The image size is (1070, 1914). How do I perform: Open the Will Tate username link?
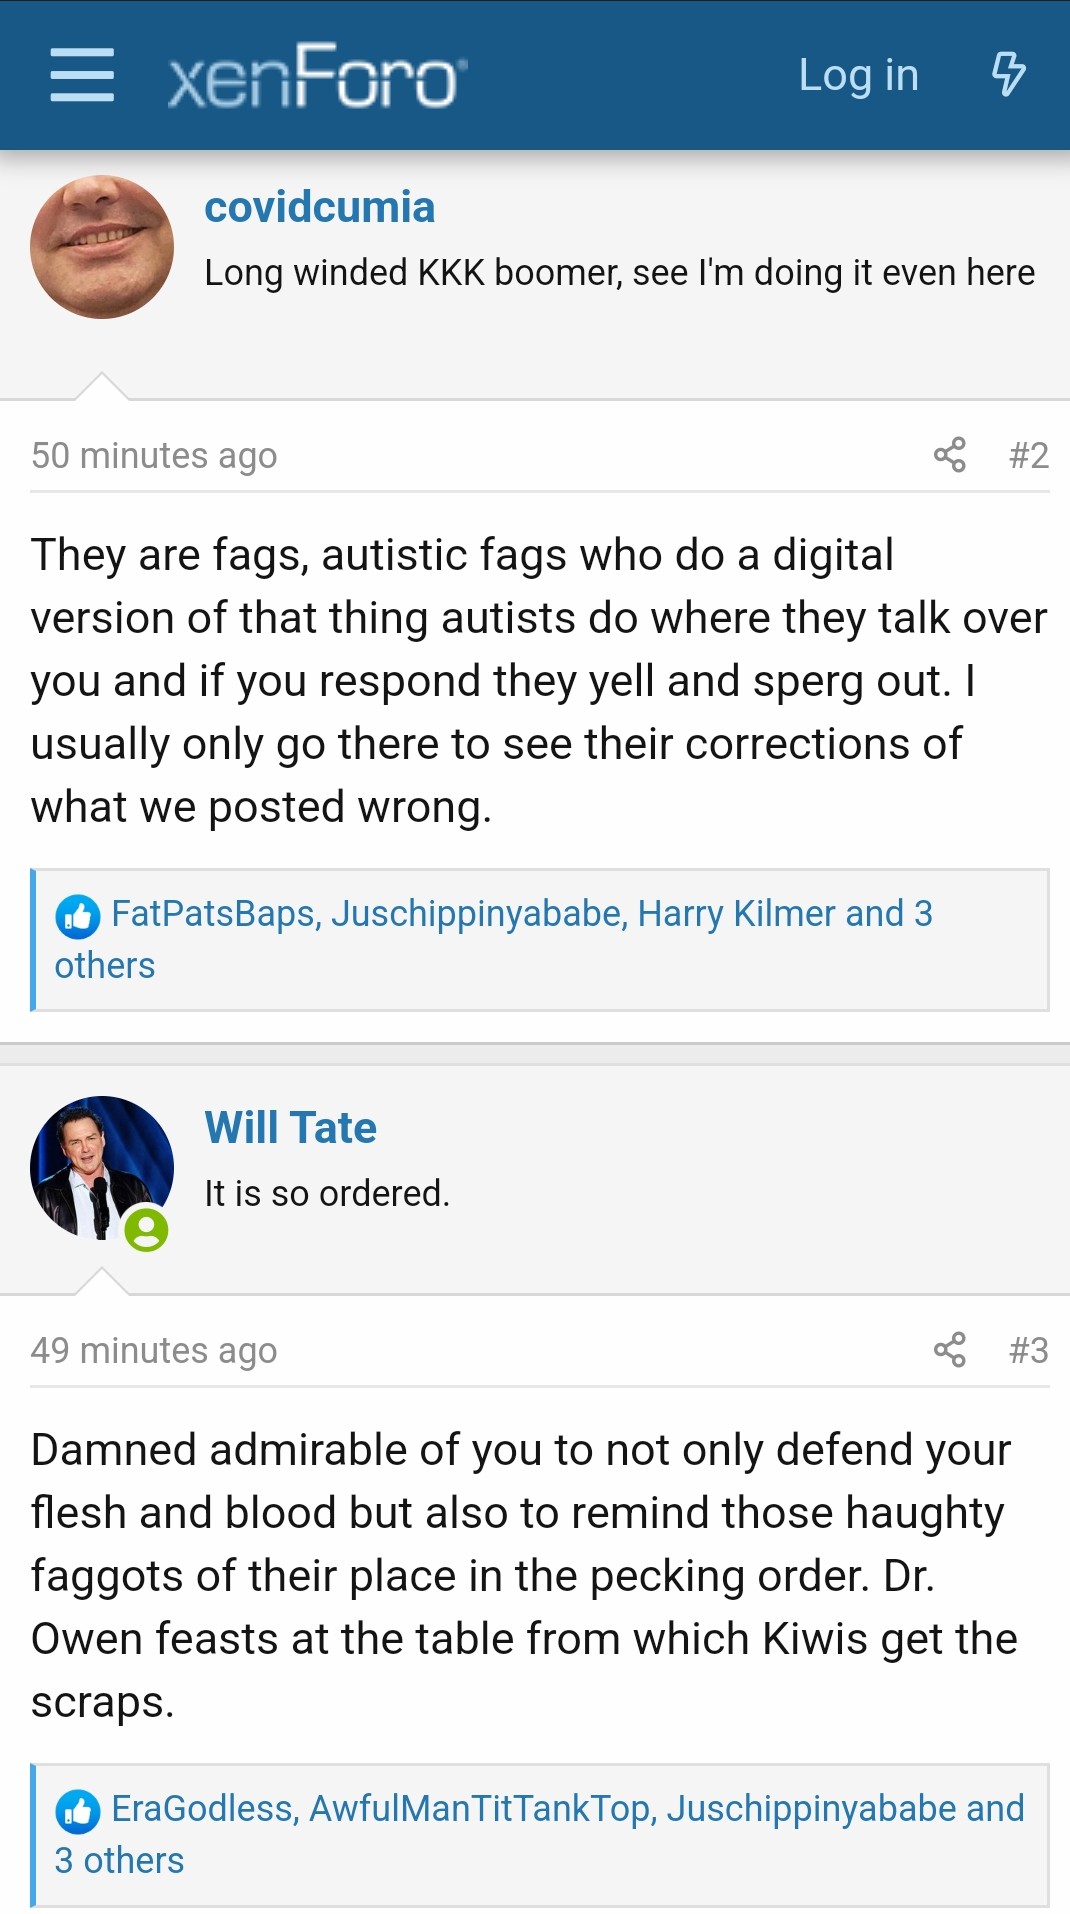point(291,1128)
